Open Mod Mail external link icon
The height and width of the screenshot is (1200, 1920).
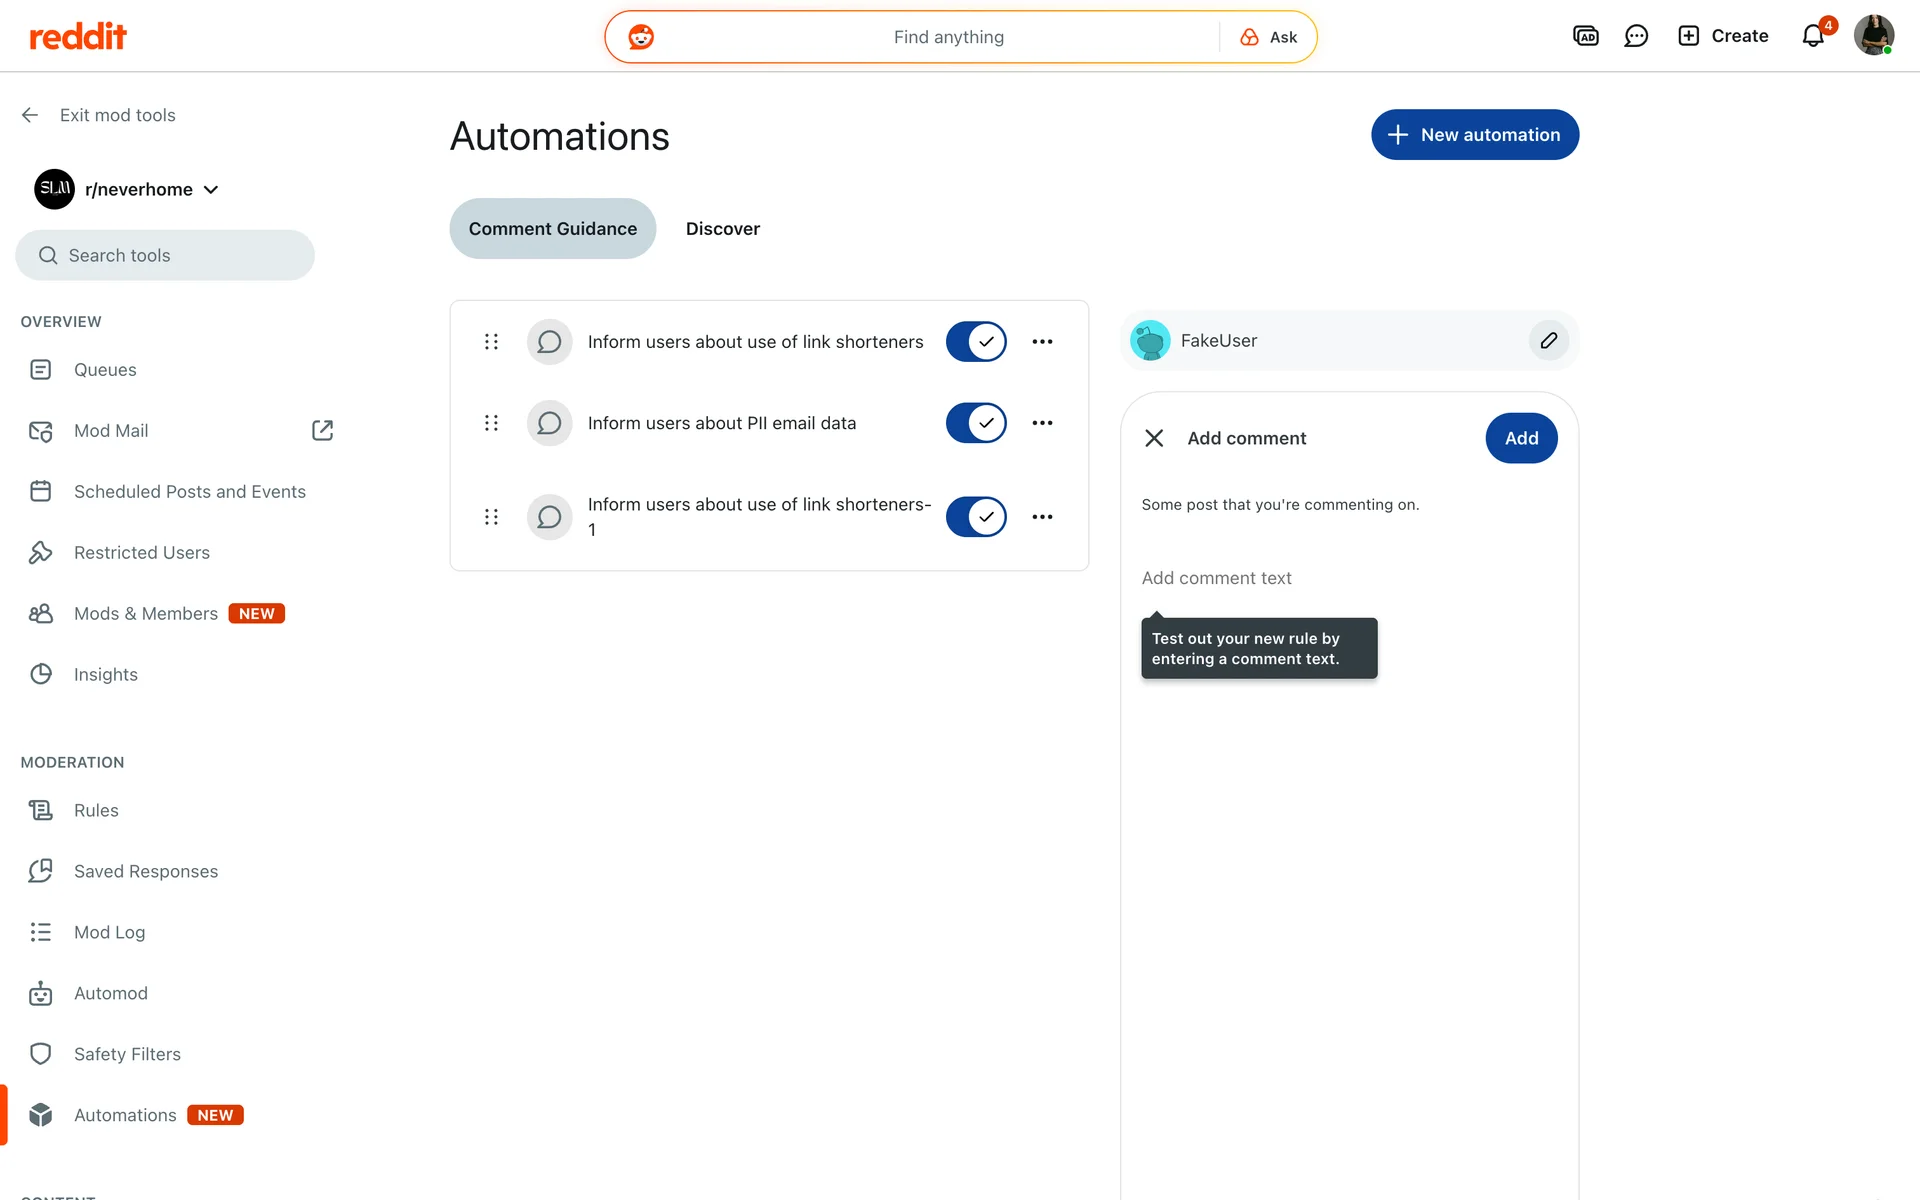tap(322, 430)
